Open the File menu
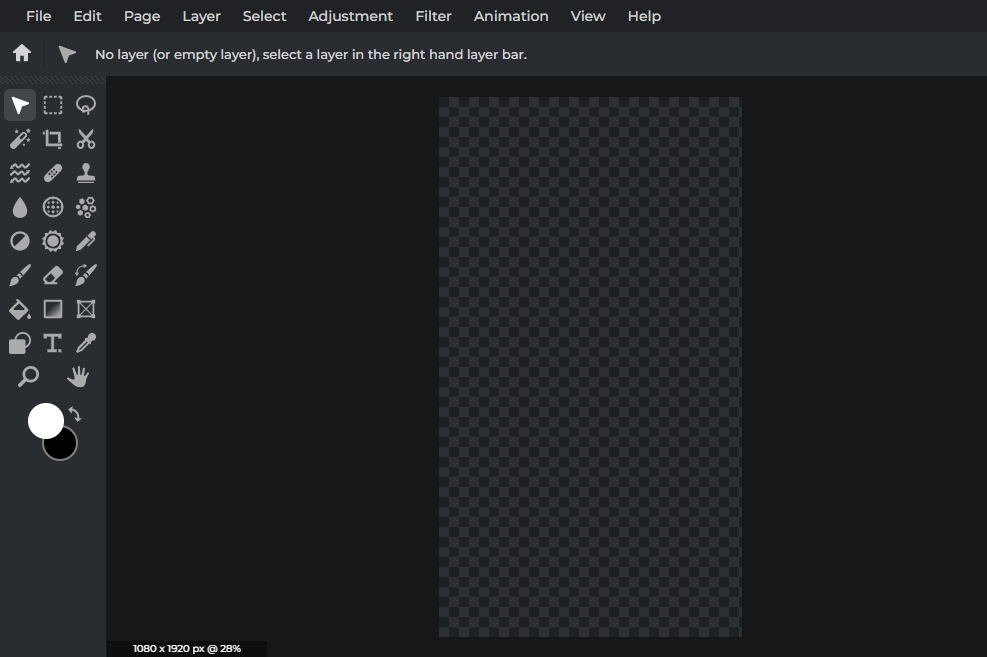This screenshot has height=657, width=987. [x=38, y=16]
